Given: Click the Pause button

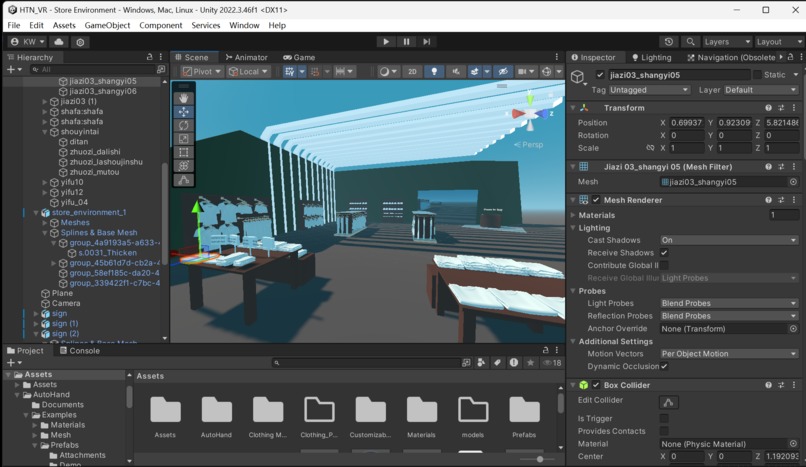Looking at the screenshot, I should coord(407,42).
